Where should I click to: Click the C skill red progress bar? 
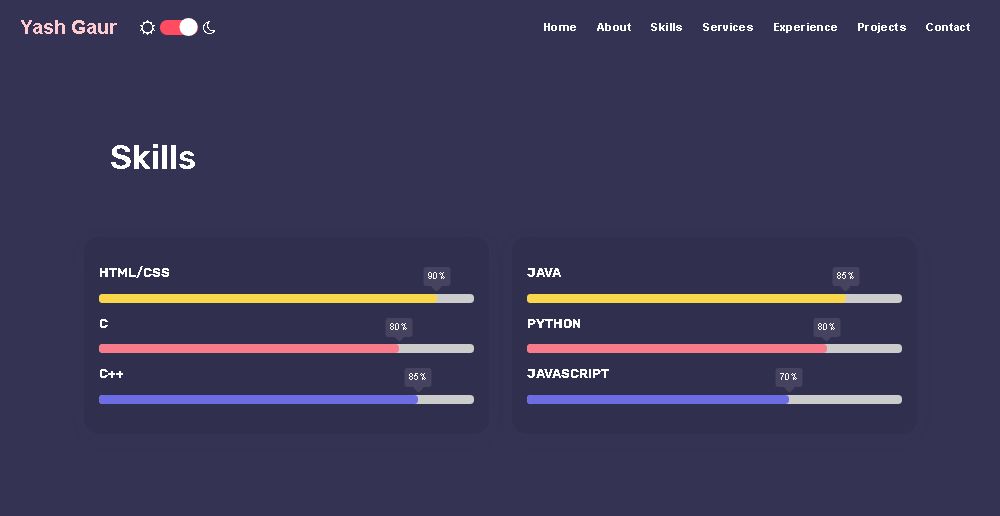click(249, 349)
